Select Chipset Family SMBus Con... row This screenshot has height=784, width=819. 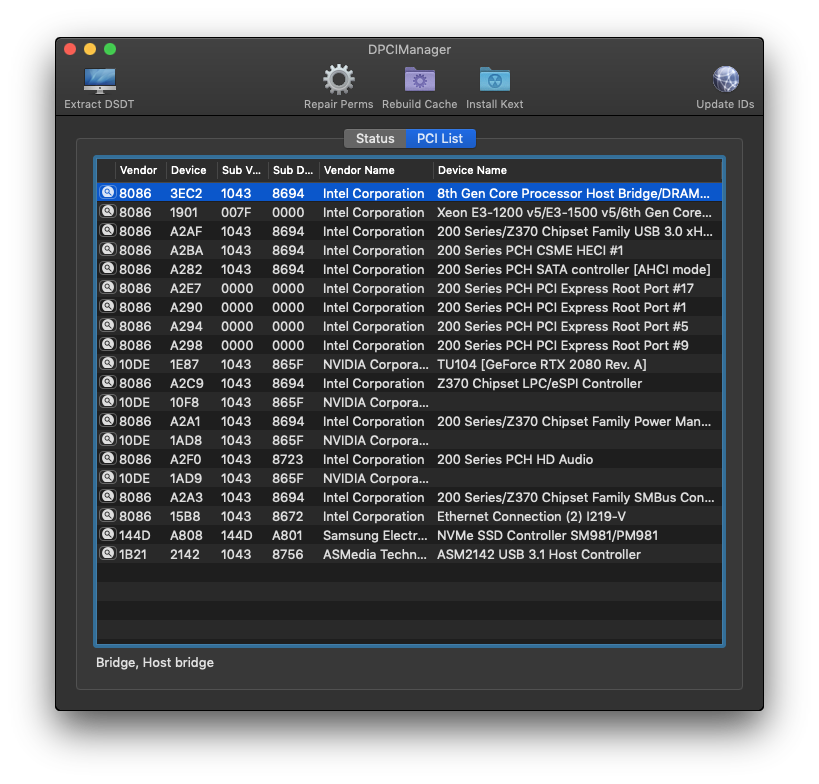[410, 497]
